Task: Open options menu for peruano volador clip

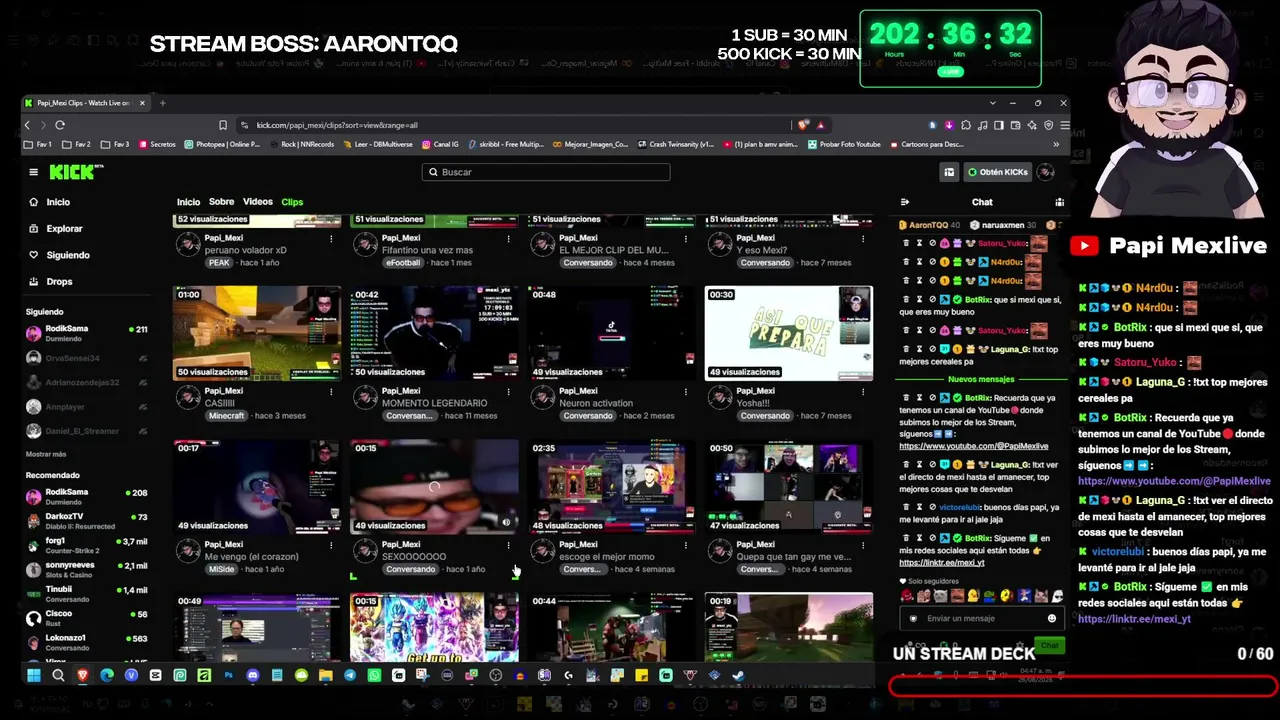Action: [x=331, y=239]
